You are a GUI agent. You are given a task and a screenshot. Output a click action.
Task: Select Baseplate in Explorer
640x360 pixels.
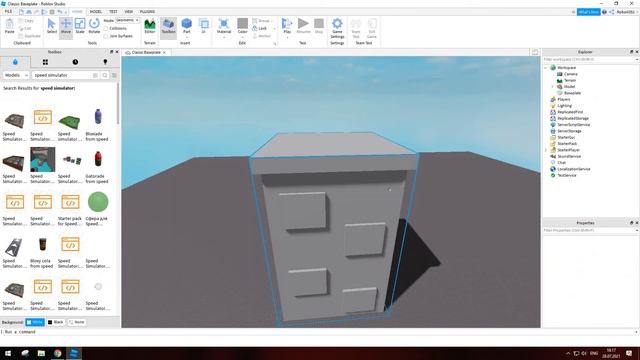click(572, 93)
